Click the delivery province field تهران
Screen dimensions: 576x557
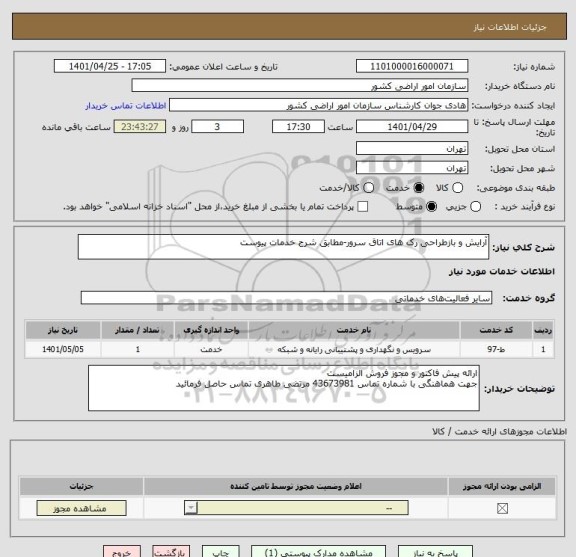tap(412, 148)
